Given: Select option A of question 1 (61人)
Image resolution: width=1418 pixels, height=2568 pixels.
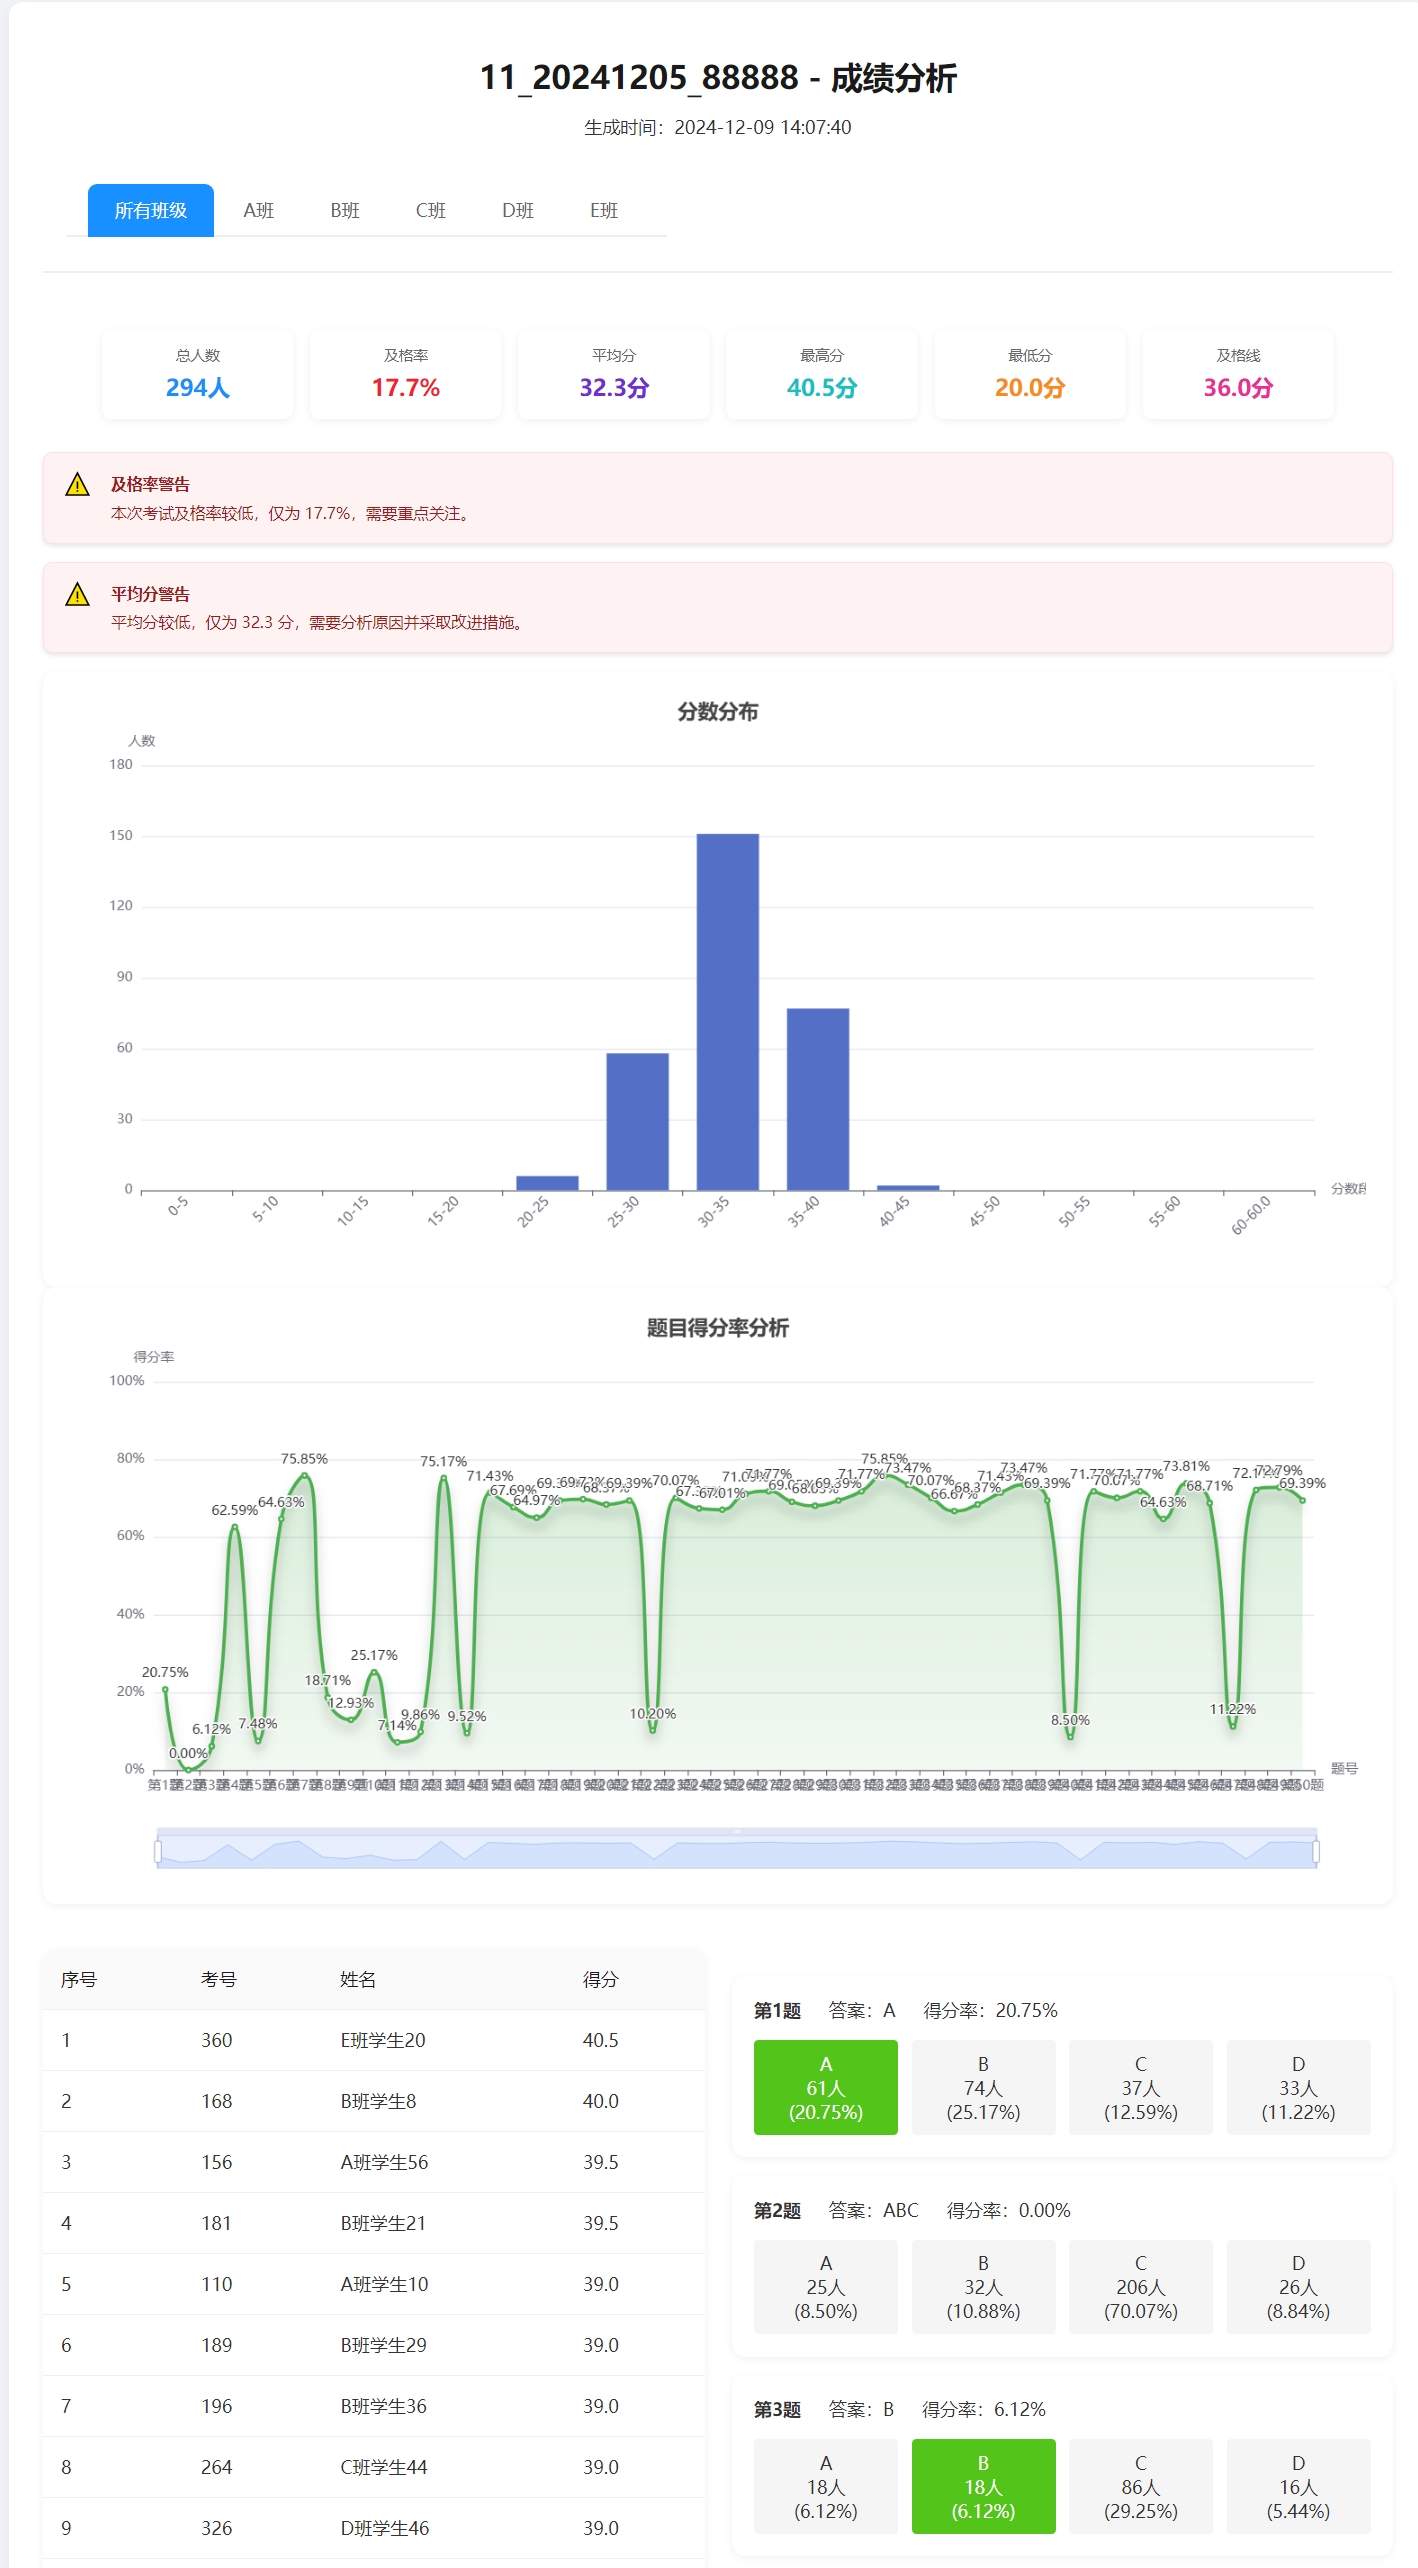Looking at the screenshot, I should click(825, 2087).
